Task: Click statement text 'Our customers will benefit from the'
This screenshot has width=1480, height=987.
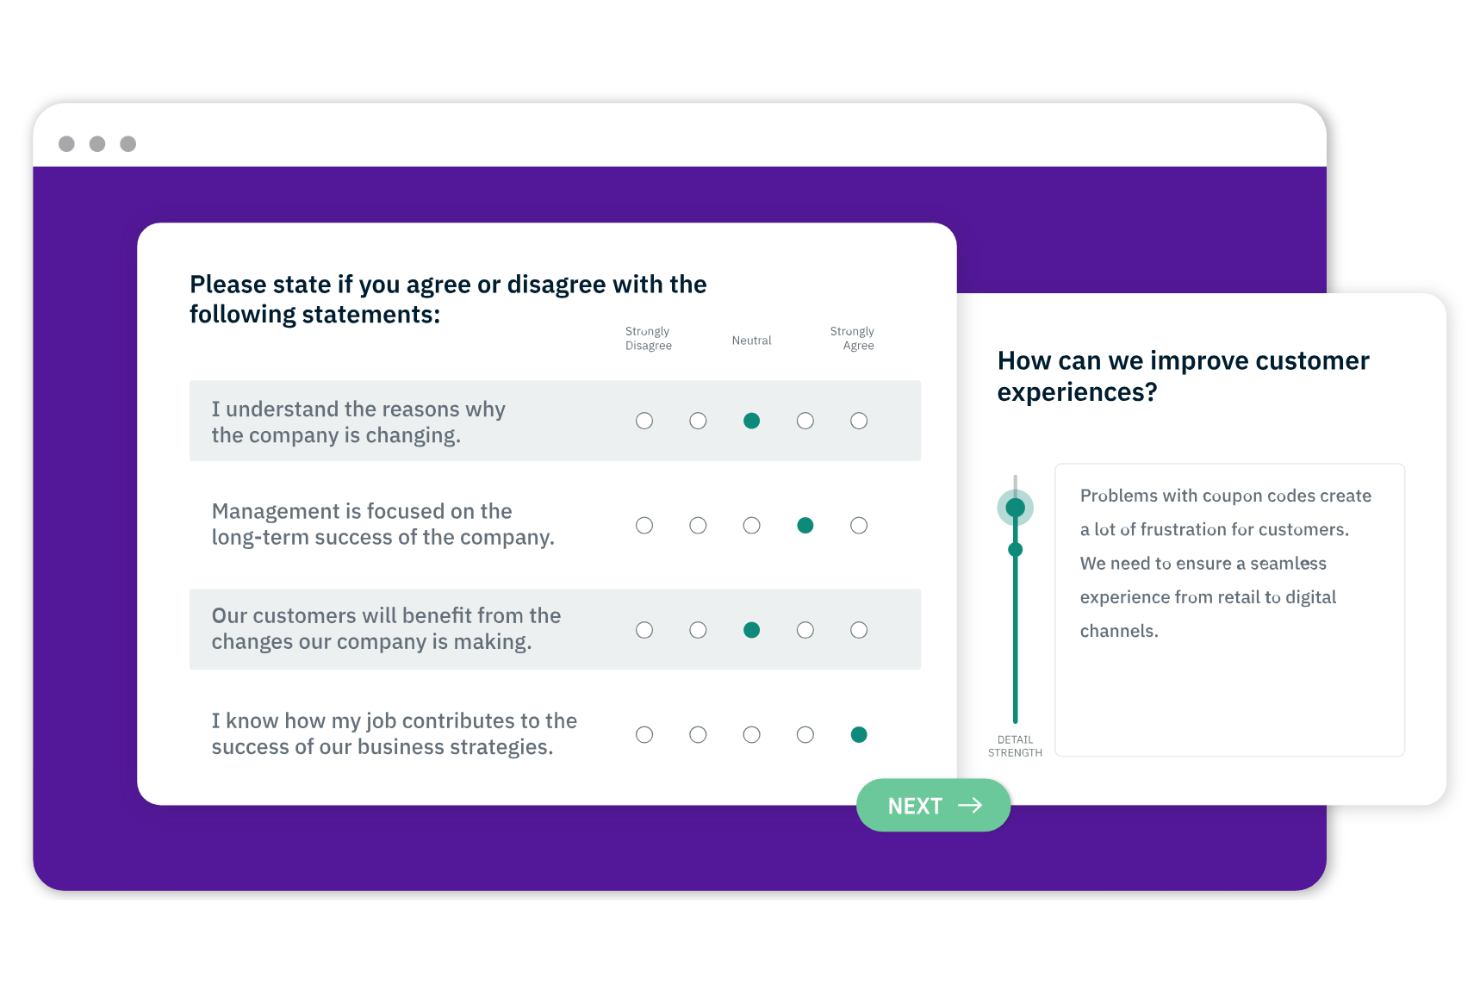Action: coord(386,615)
